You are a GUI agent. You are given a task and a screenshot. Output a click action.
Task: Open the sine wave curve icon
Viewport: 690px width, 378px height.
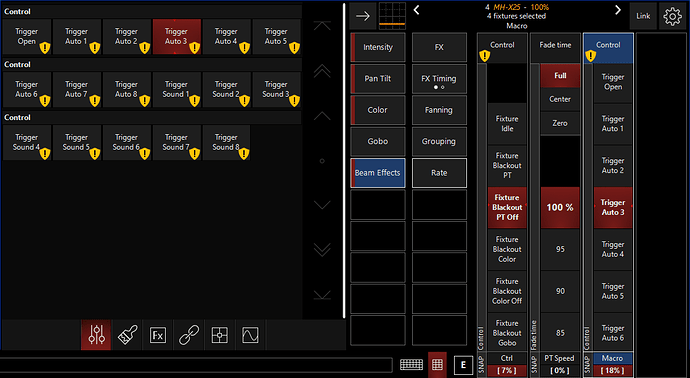(x=250, y=335)
